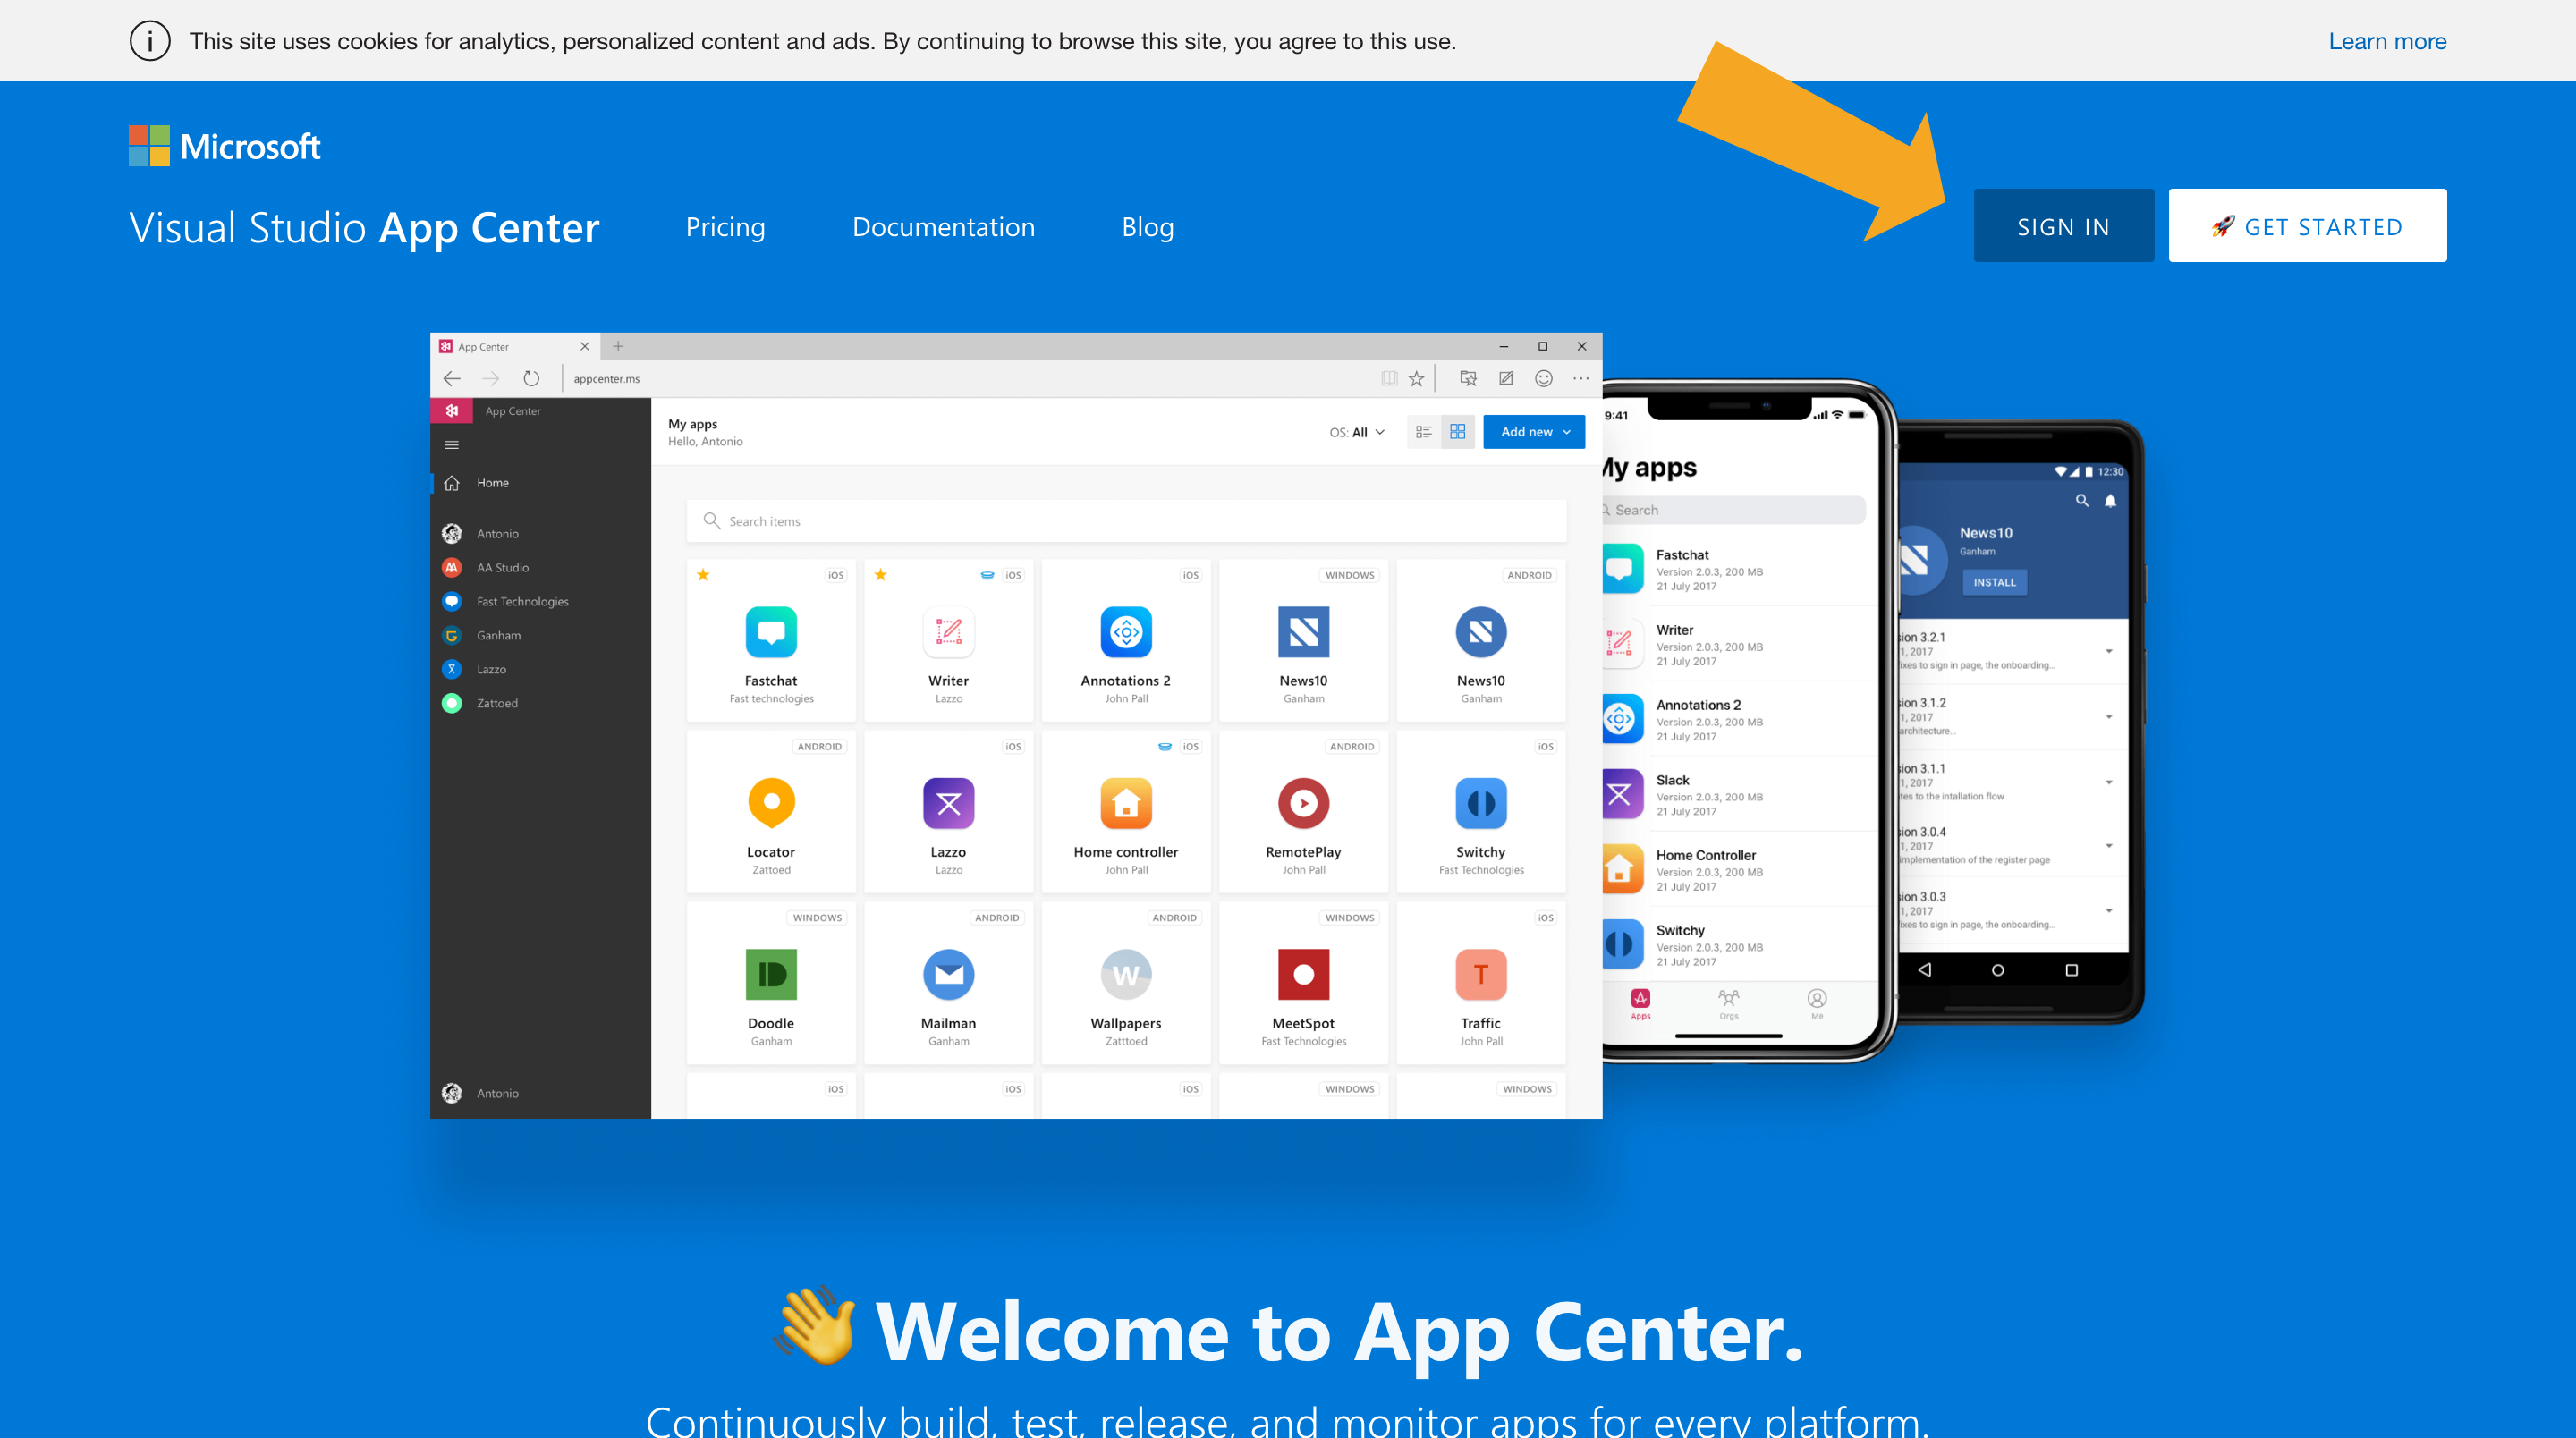
Task: Expand the Fast Technologies organization entry
Action: 521,601
